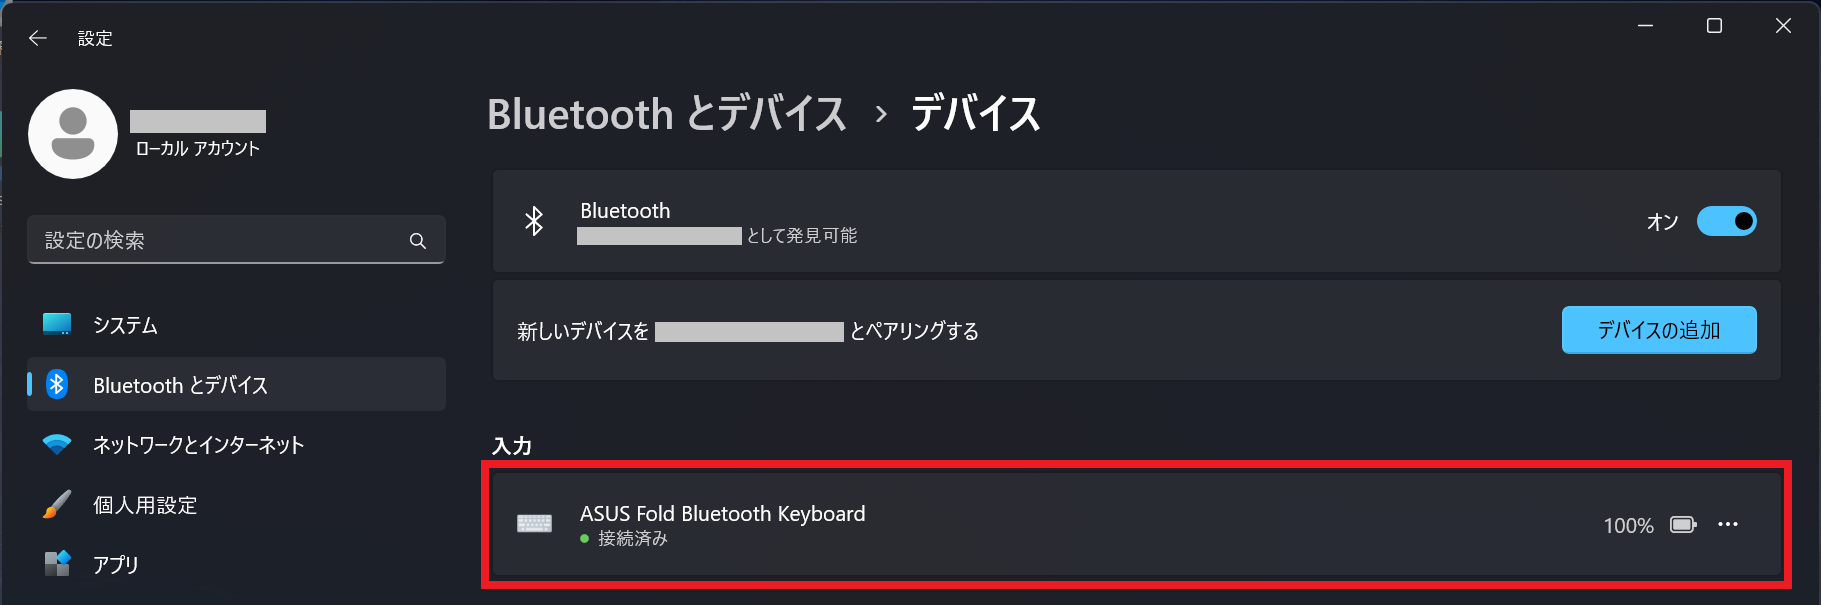
Task: Click the keyboard battery icon
Action: pyautogui.click(x=1683, y=525)
